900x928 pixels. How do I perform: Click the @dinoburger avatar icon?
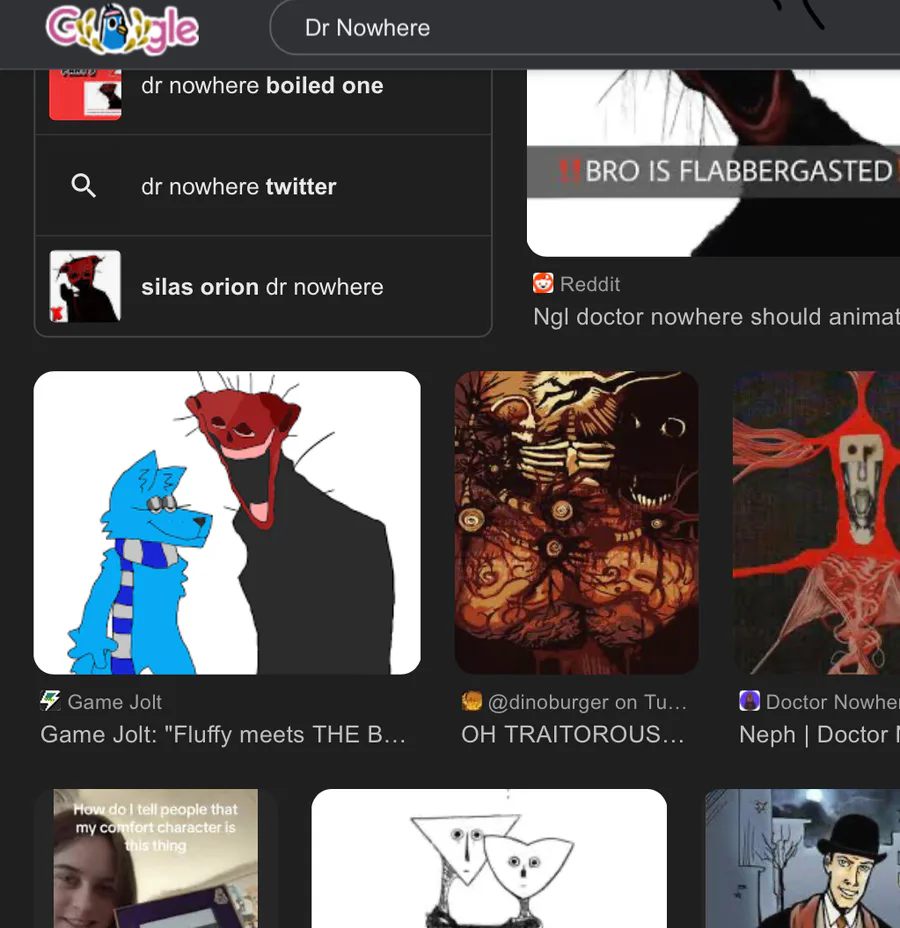coord(472,701)
